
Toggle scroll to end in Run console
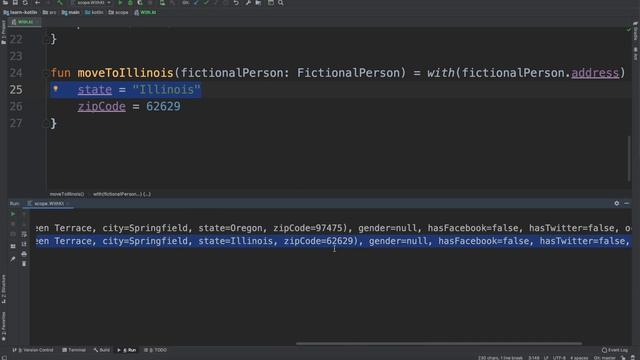24,244
